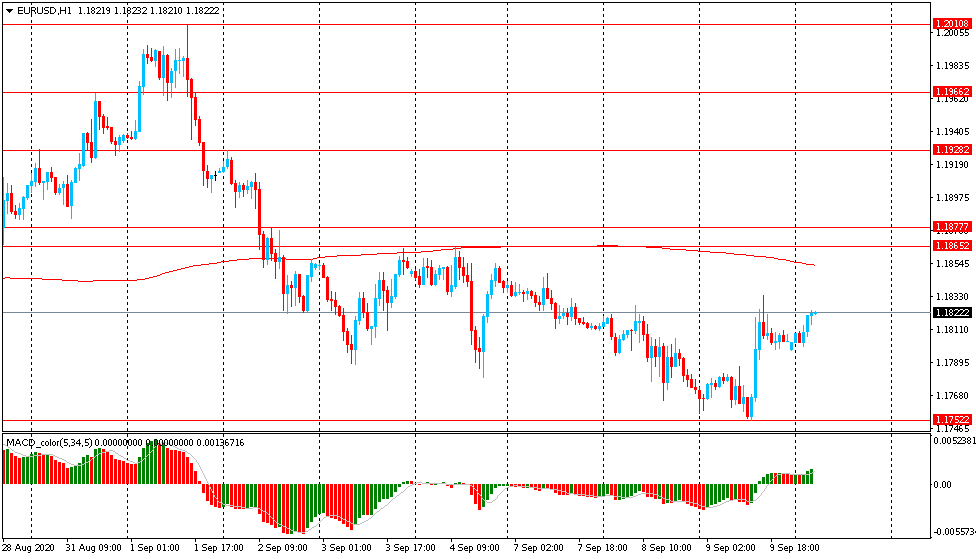Click the current price label 1.18222
This screenshot has width=976, height=559.
click(952, 312)
